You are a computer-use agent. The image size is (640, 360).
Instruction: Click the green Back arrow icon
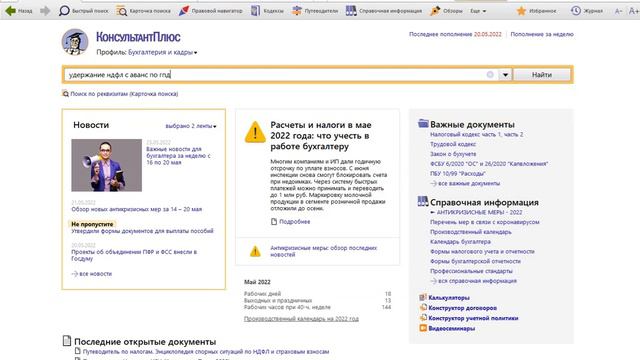[11, 11]
